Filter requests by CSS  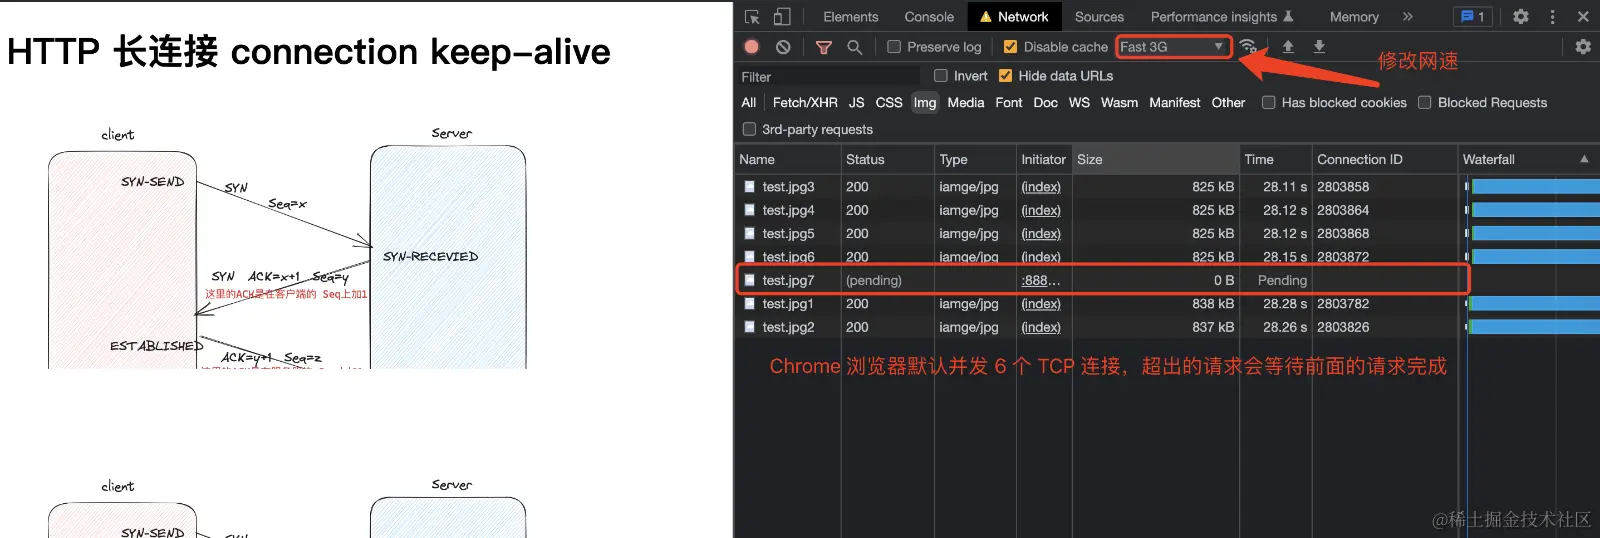pos(889,103)
